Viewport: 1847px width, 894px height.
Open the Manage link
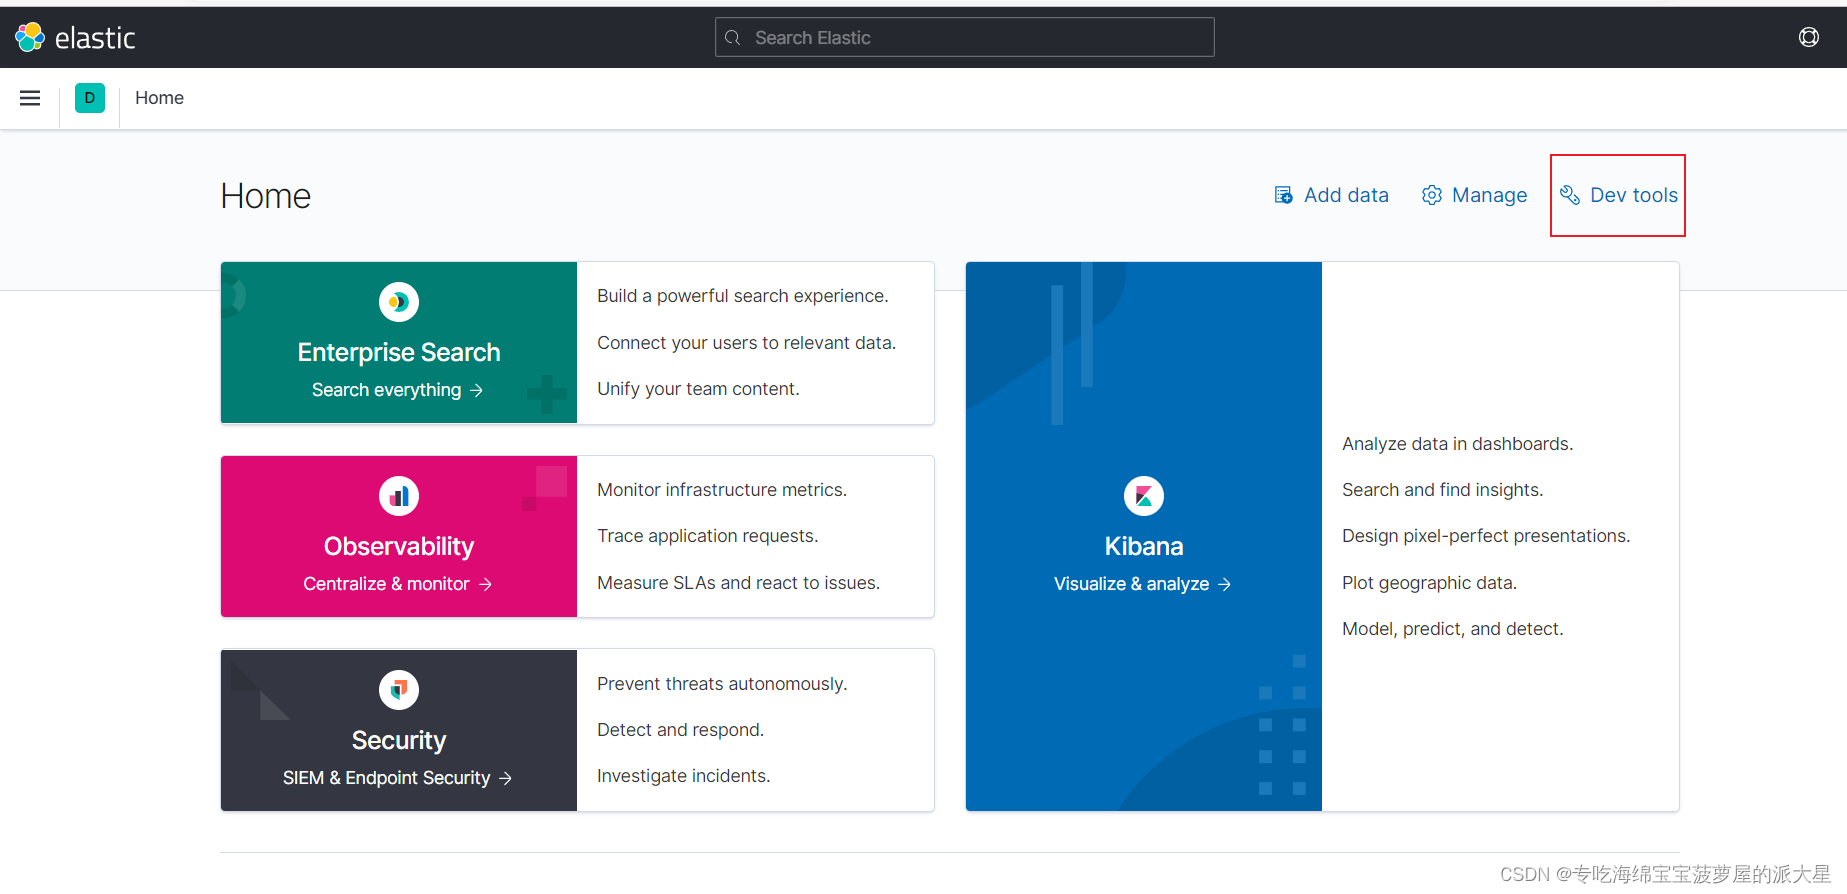pyautogui.click(x=1489, y=195)
